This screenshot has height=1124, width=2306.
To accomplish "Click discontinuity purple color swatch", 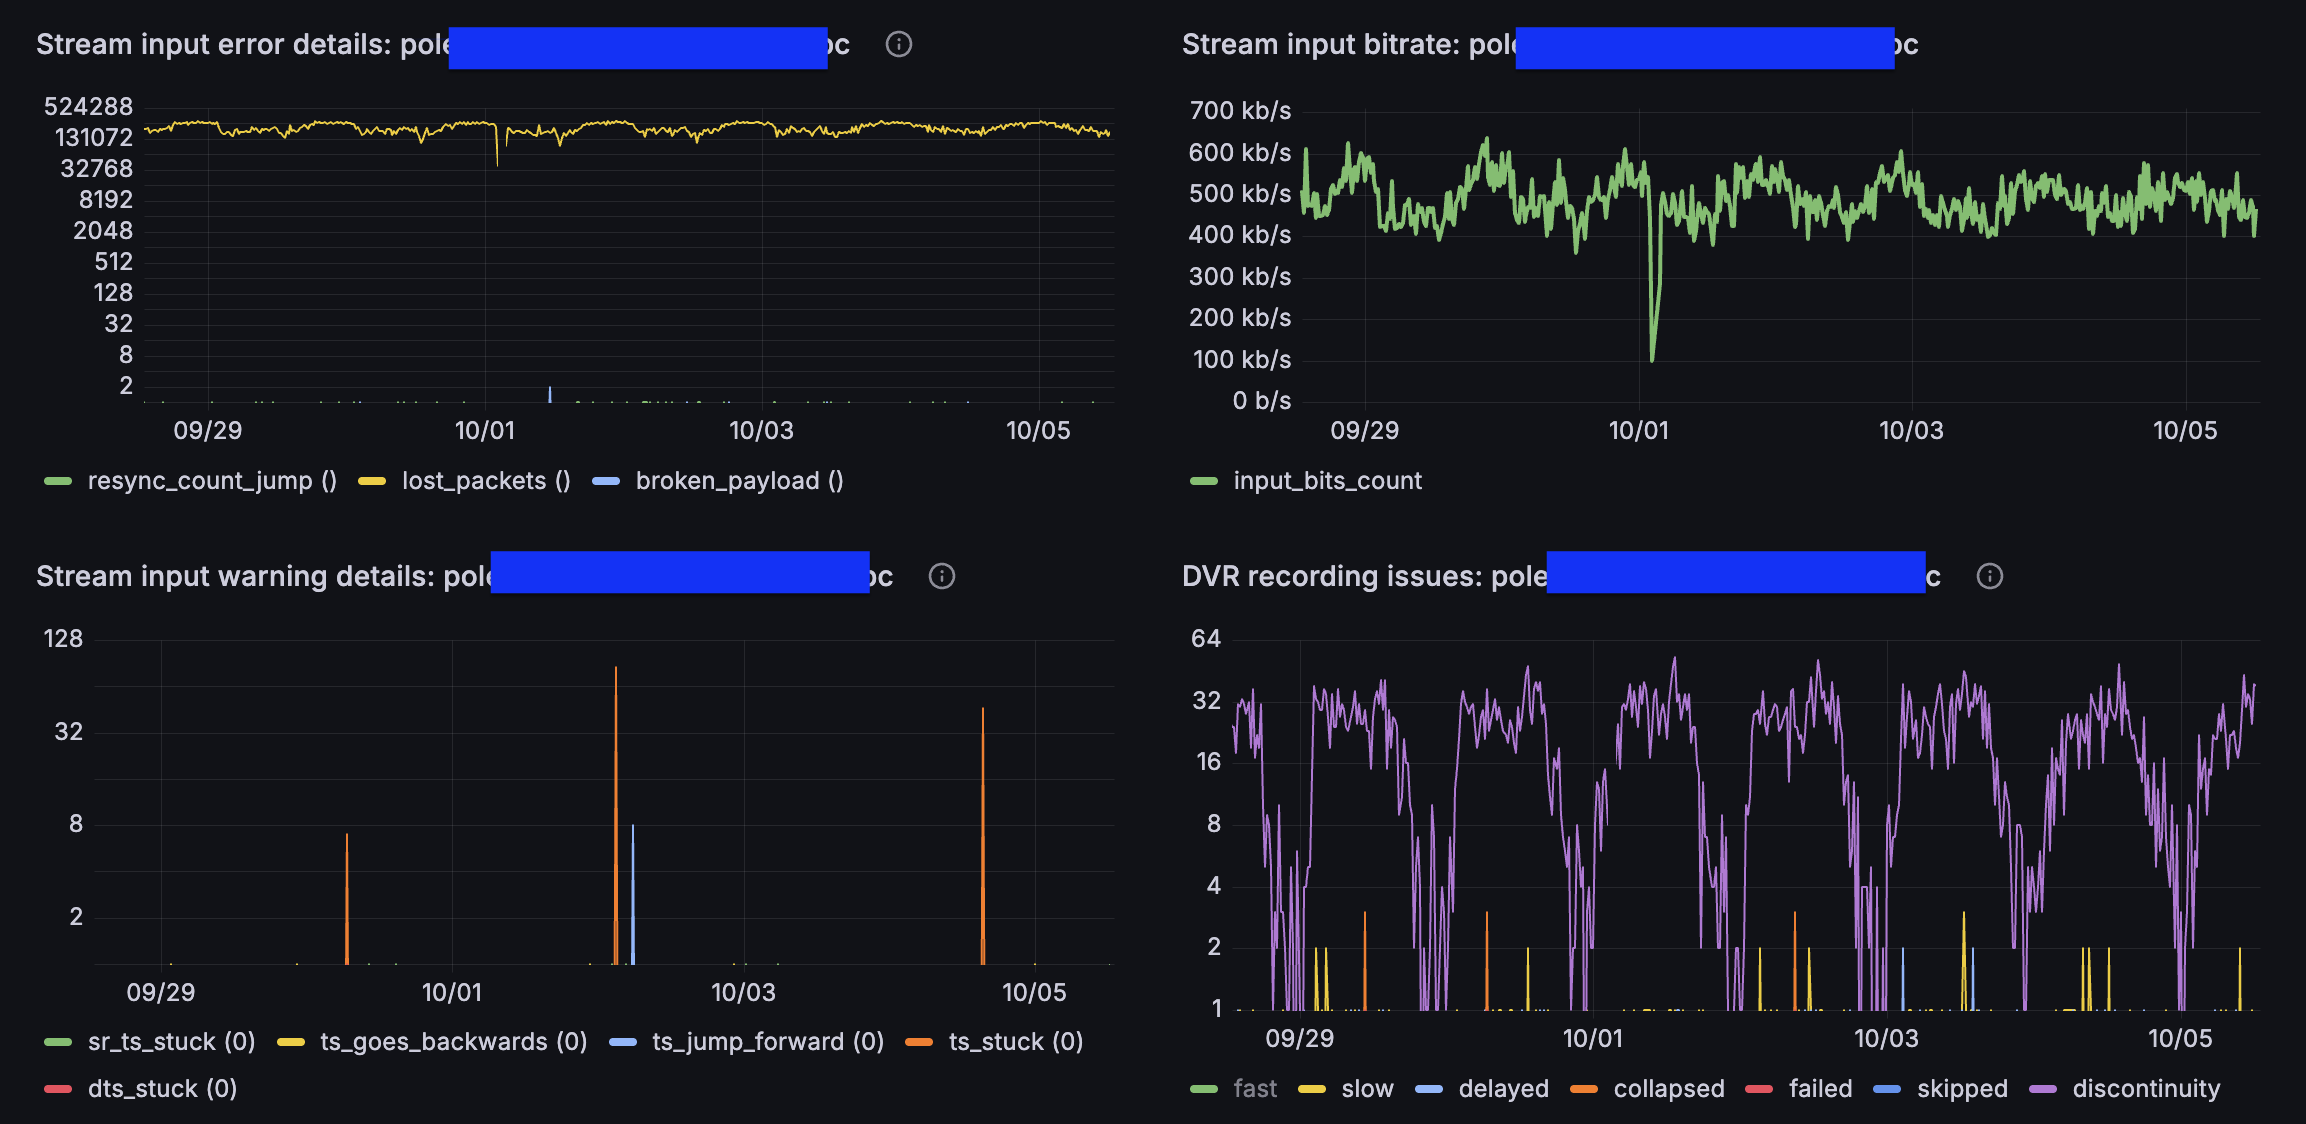I will [2042, 1089].
